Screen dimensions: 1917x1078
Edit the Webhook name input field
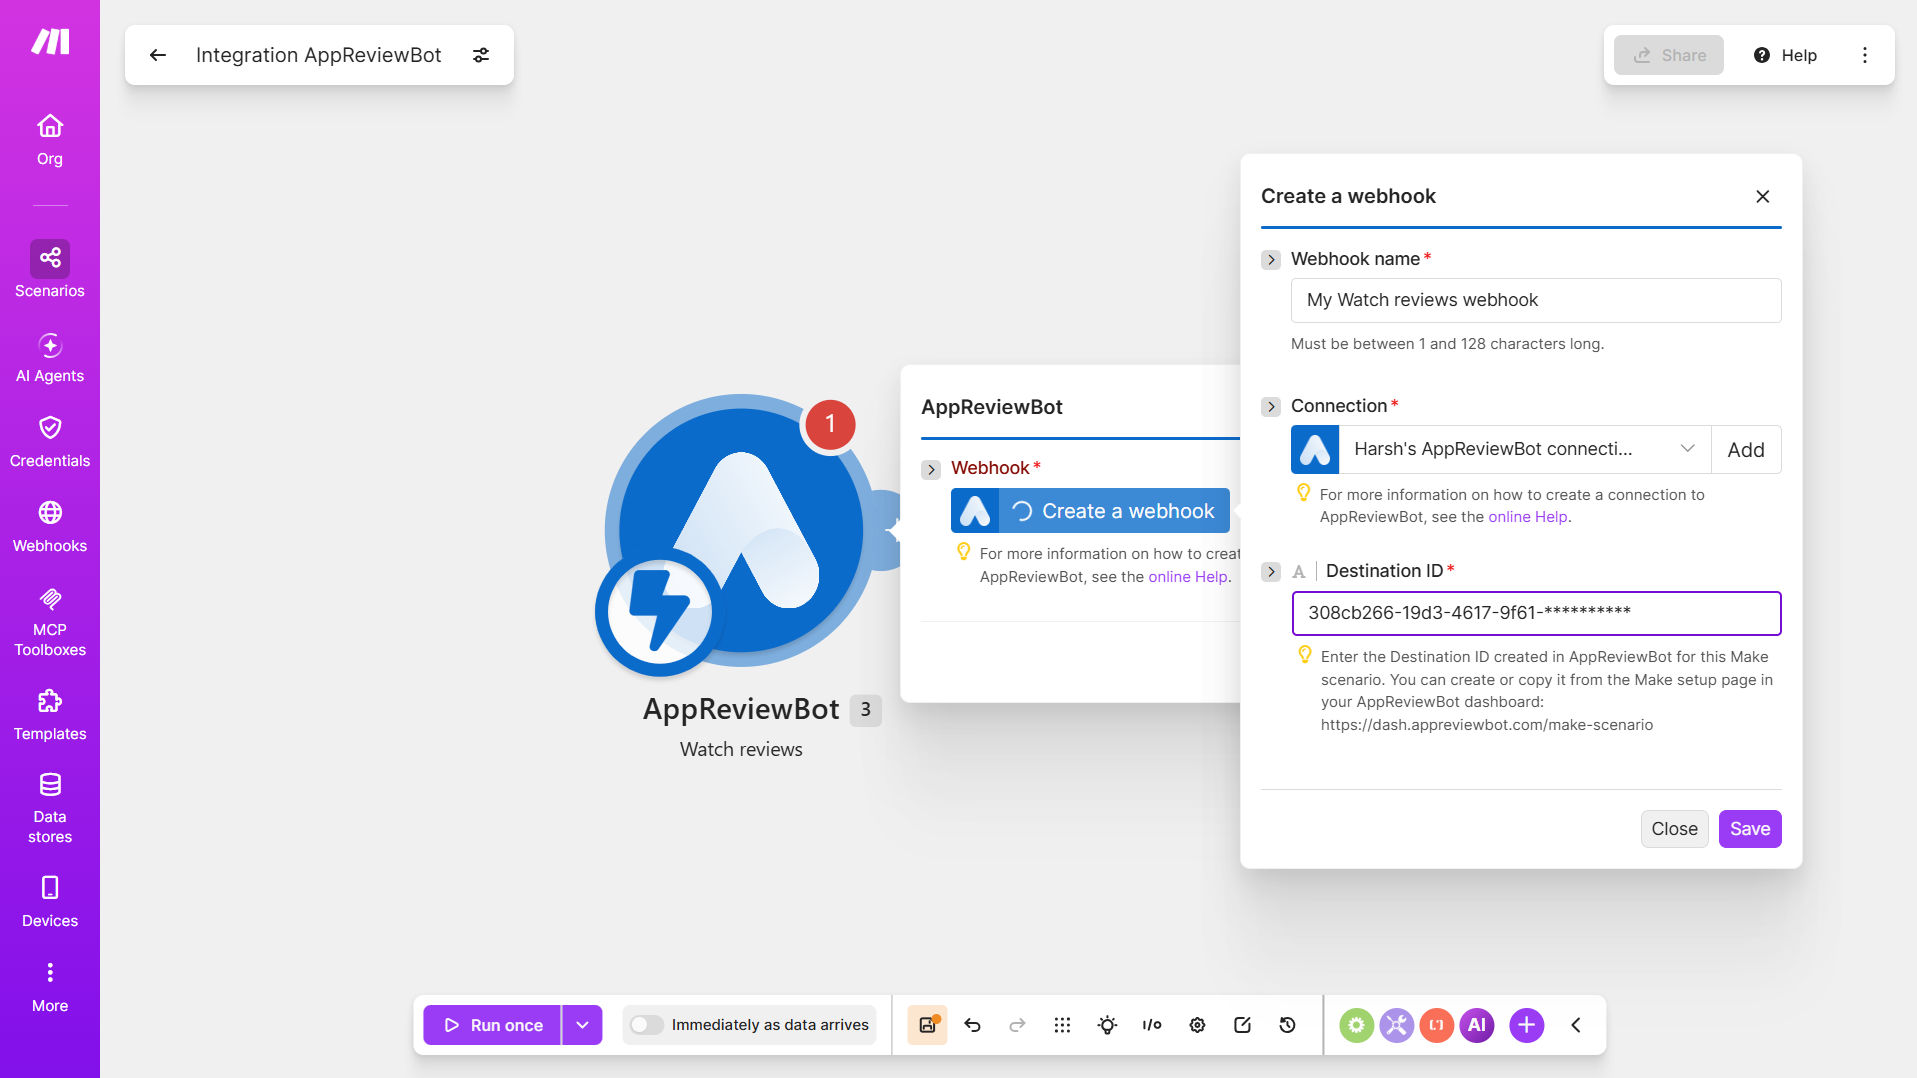(x=1536, y=300)
